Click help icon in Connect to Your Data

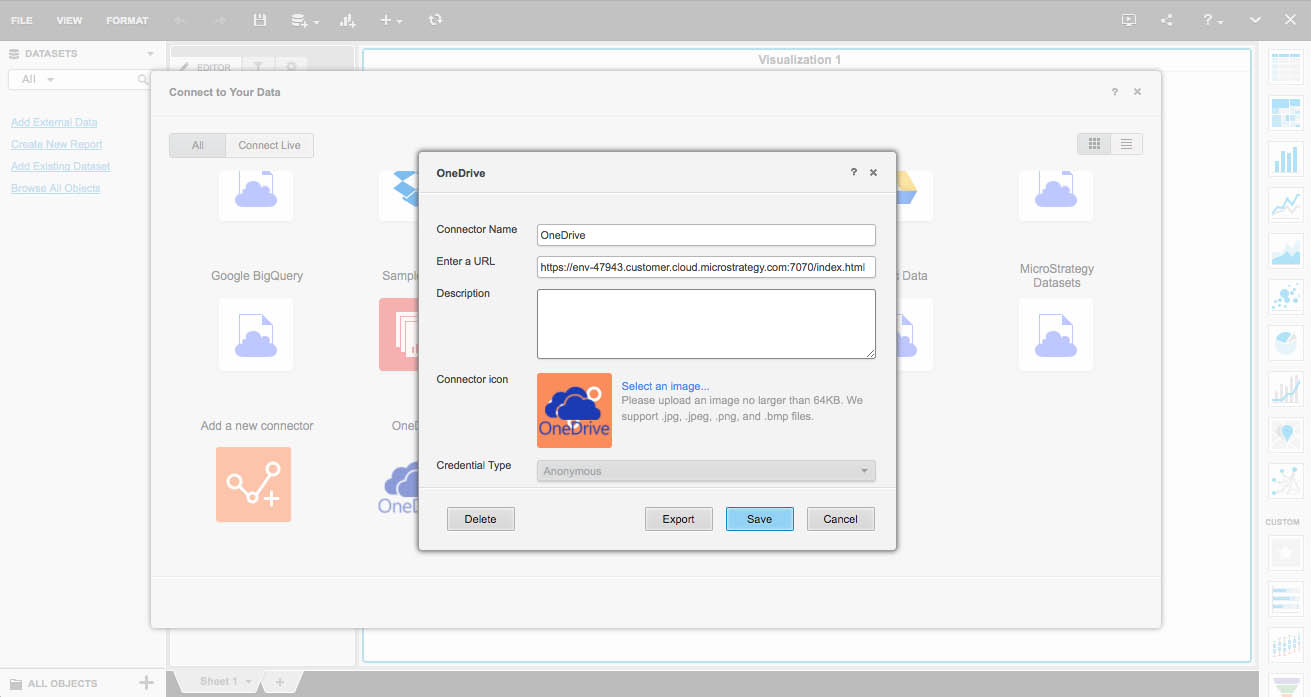1115,92
